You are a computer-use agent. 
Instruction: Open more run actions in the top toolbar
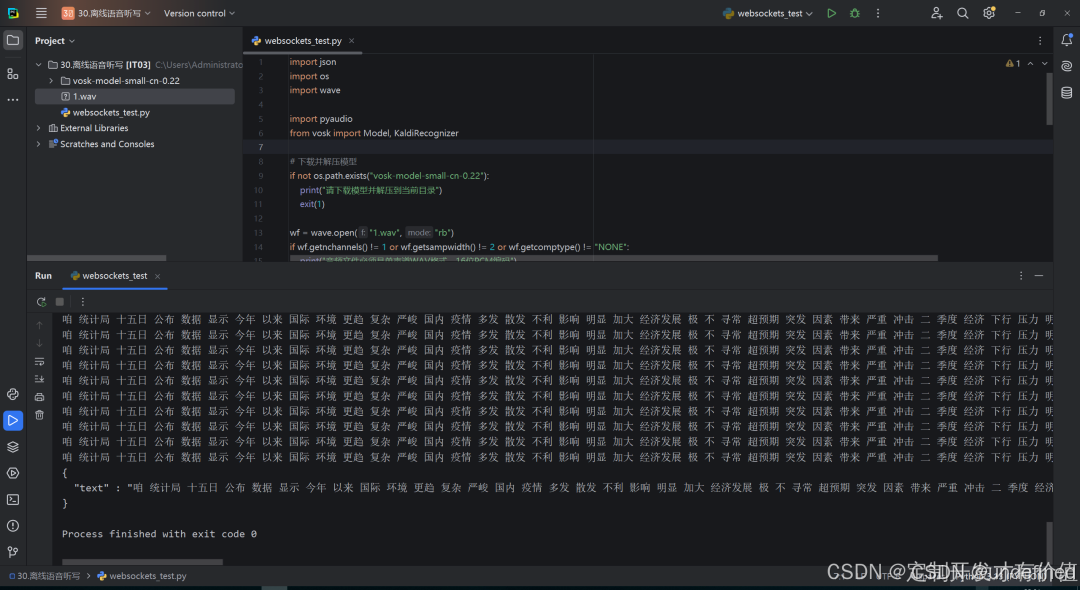878,13
